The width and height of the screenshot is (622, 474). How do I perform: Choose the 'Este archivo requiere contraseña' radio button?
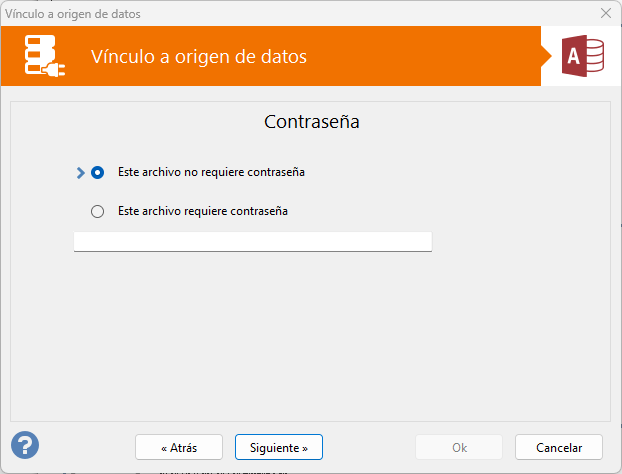tap(97, 211)
